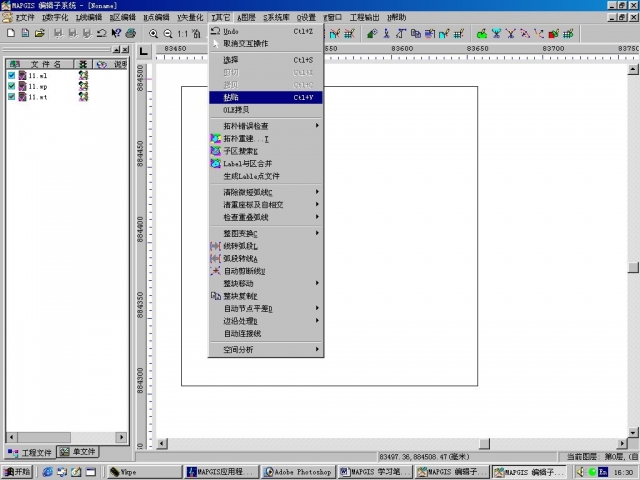Uncheck the 11.wl file checkbox
This screenshot has width=640, height=480.
coord(12,75)
